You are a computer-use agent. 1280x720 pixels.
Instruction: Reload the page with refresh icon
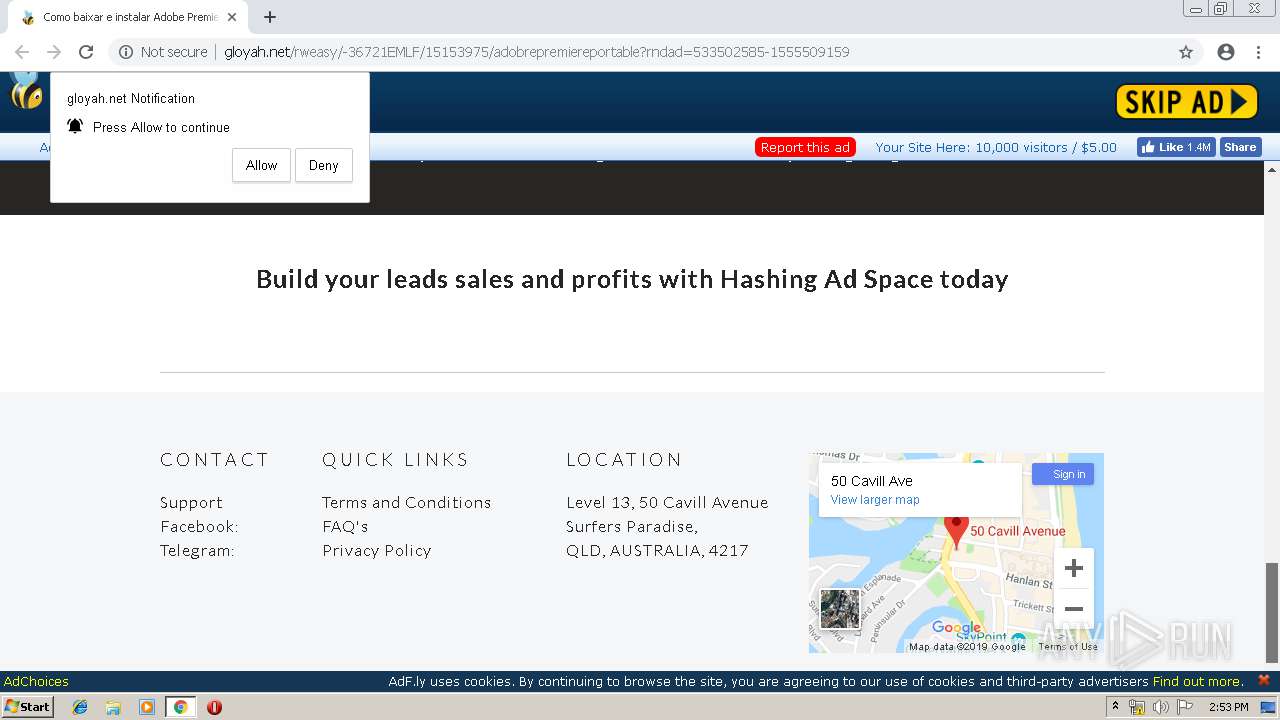(86, 52)
